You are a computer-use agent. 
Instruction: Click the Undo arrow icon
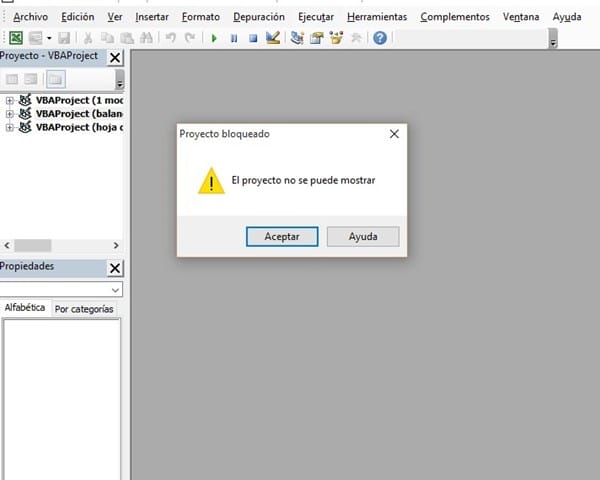click(171, 38)
